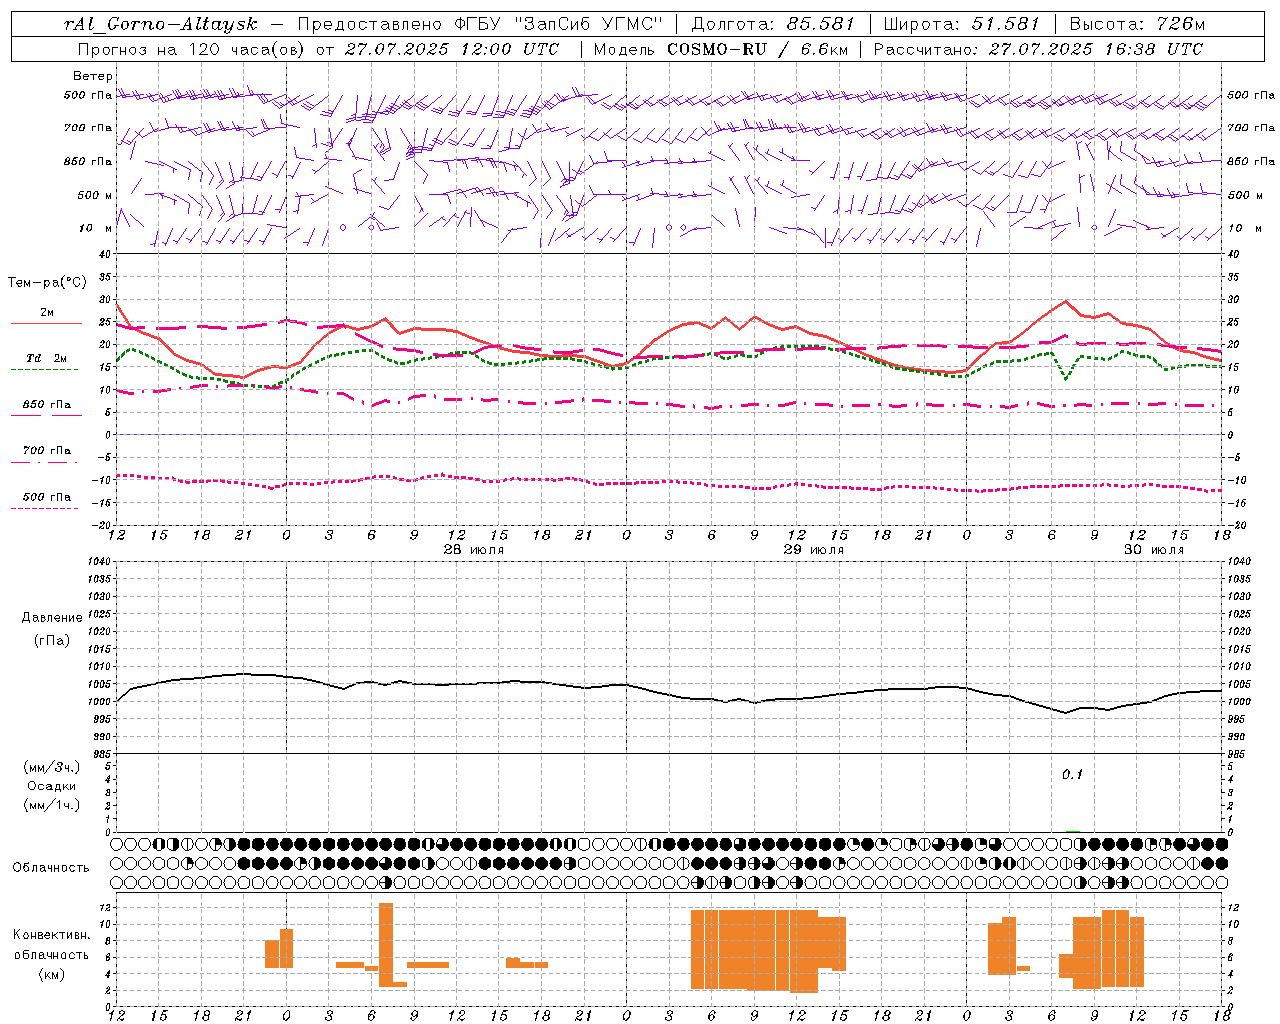The width and height of the screenshot is (1280, 1024).
Task: Select the Осадки precipitation label
Action: [52, 786]
